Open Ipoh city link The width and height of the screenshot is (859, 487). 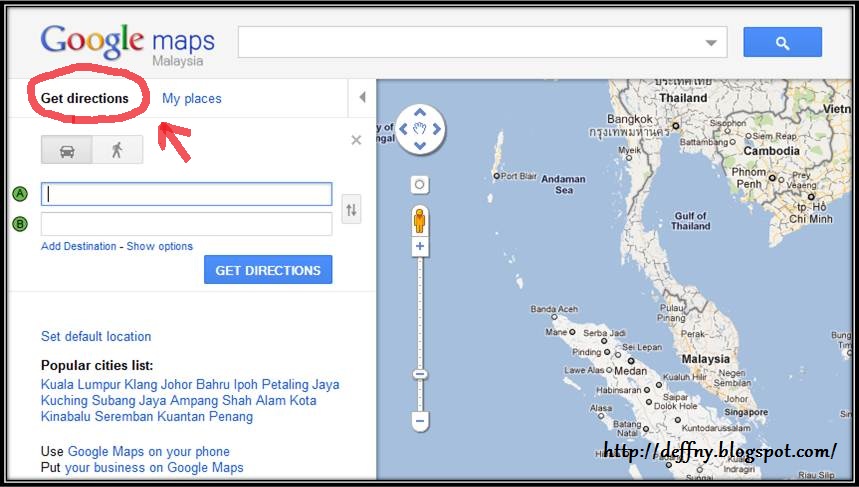[245, 385]
